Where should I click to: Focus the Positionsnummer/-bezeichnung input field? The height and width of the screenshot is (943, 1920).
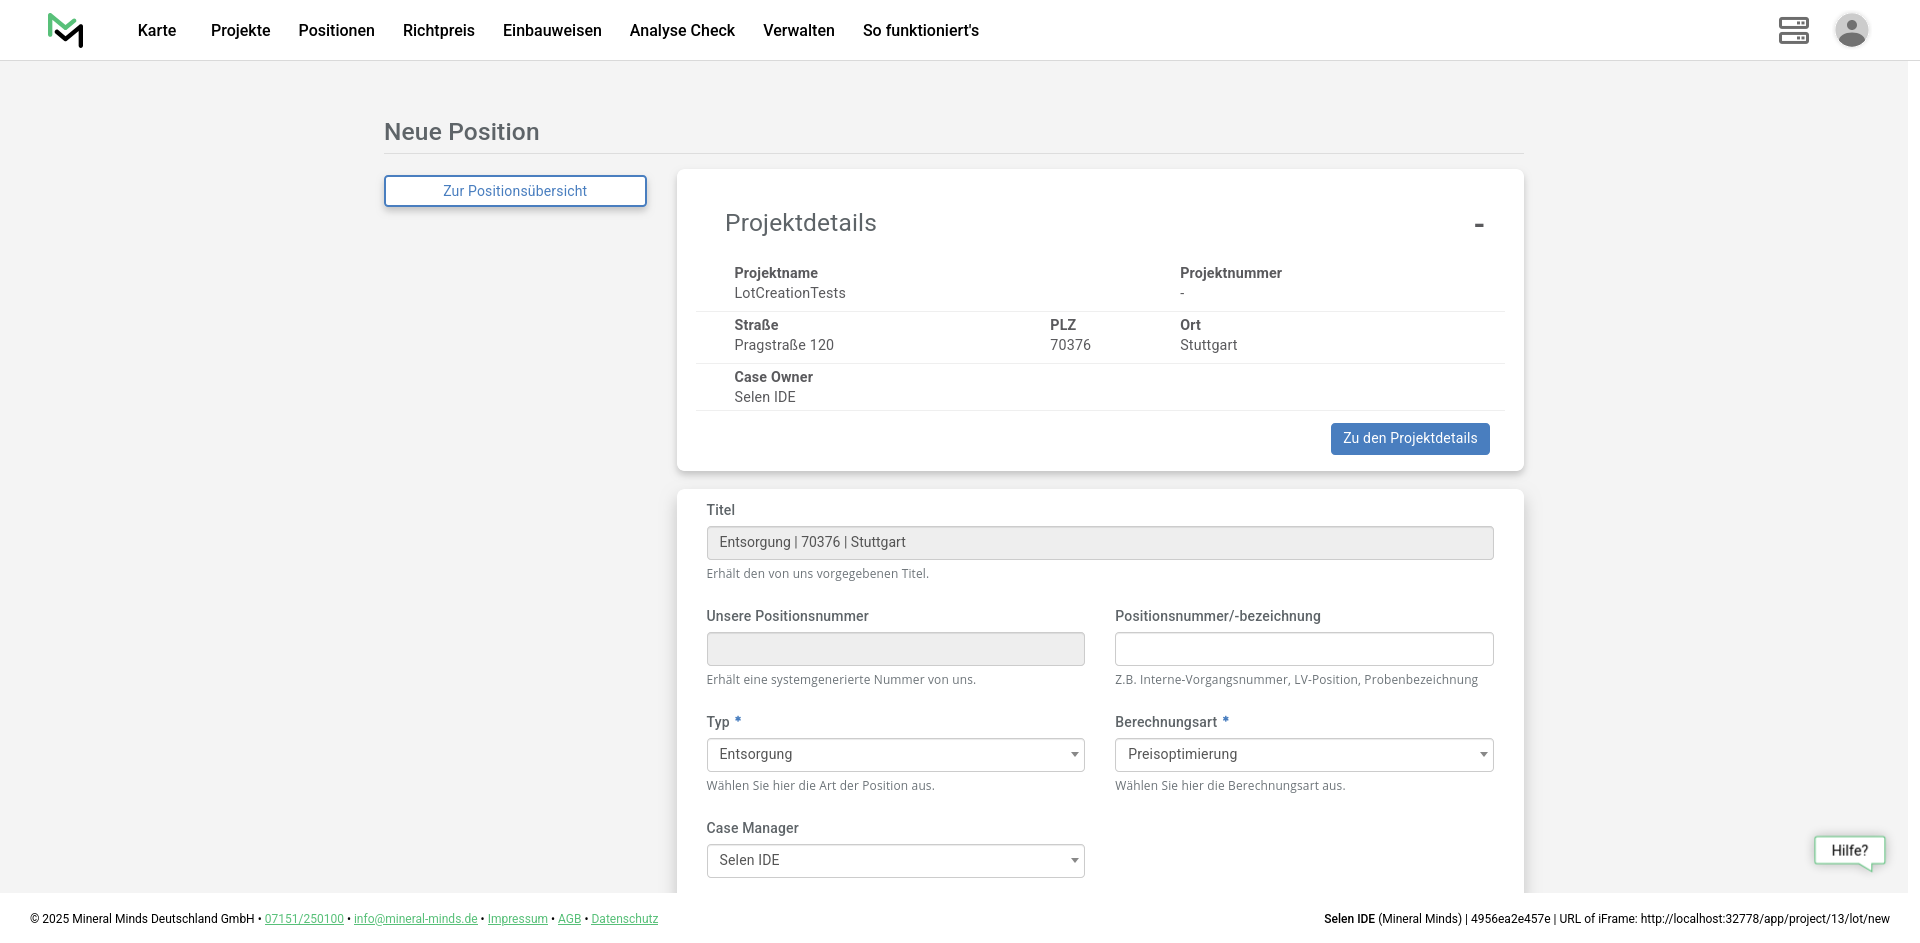[1303, 649]
